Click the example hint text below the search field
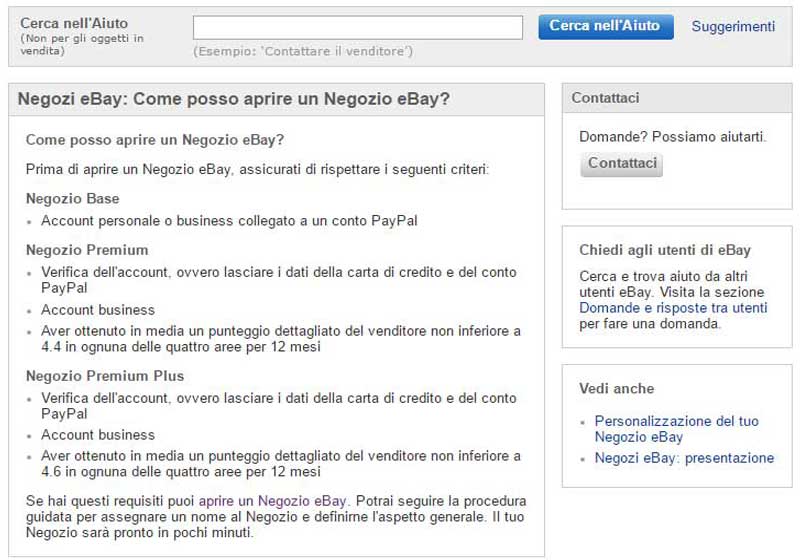 (x=303, y=51)
